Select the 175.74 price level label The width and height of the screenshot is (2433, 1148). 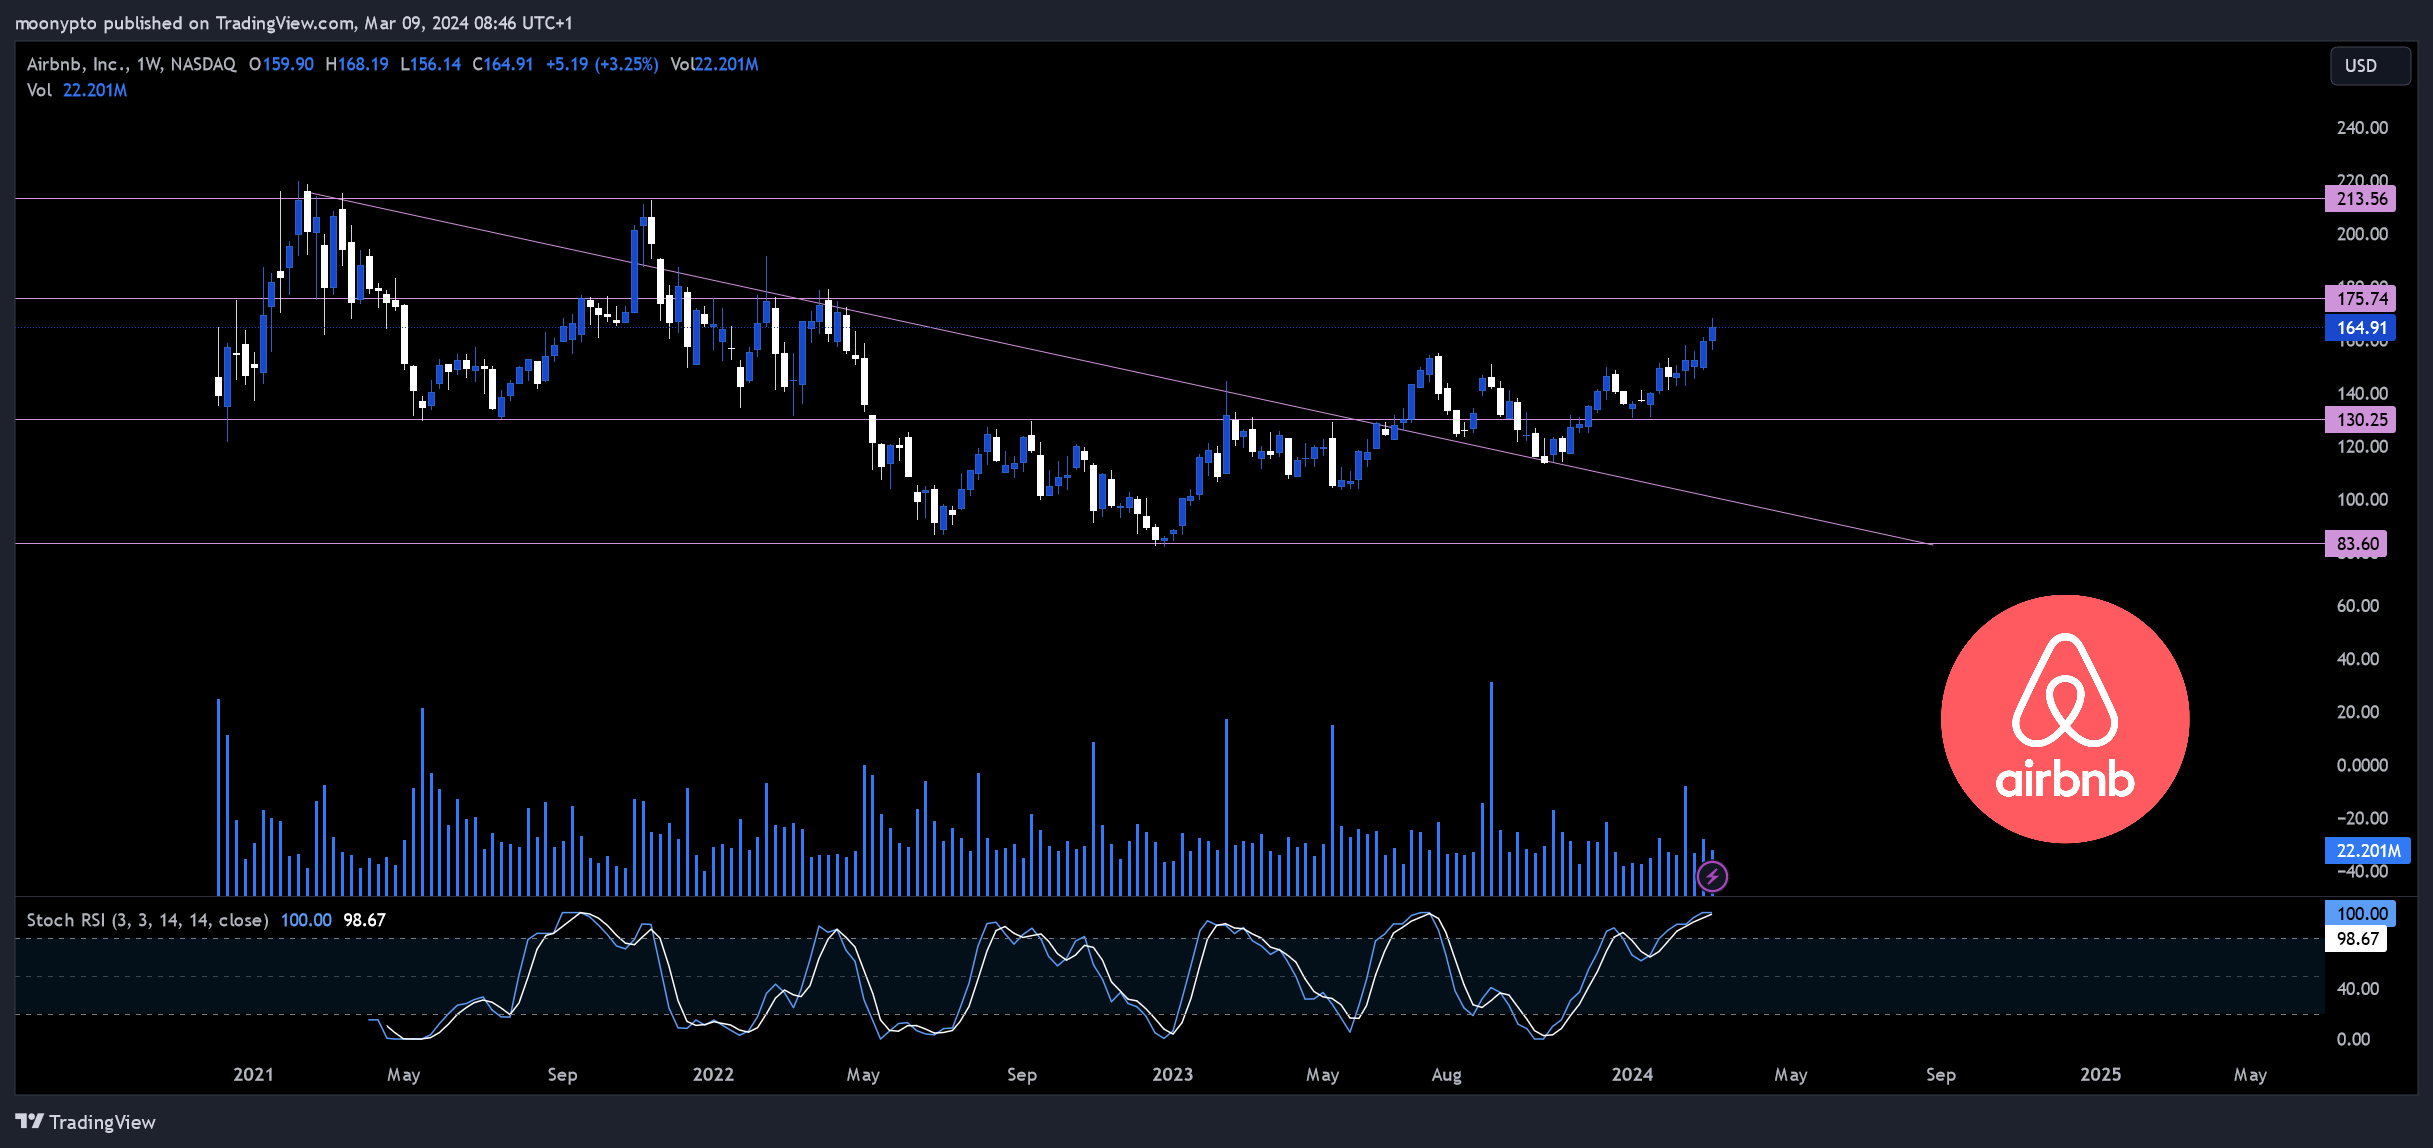pos(2360,298)
